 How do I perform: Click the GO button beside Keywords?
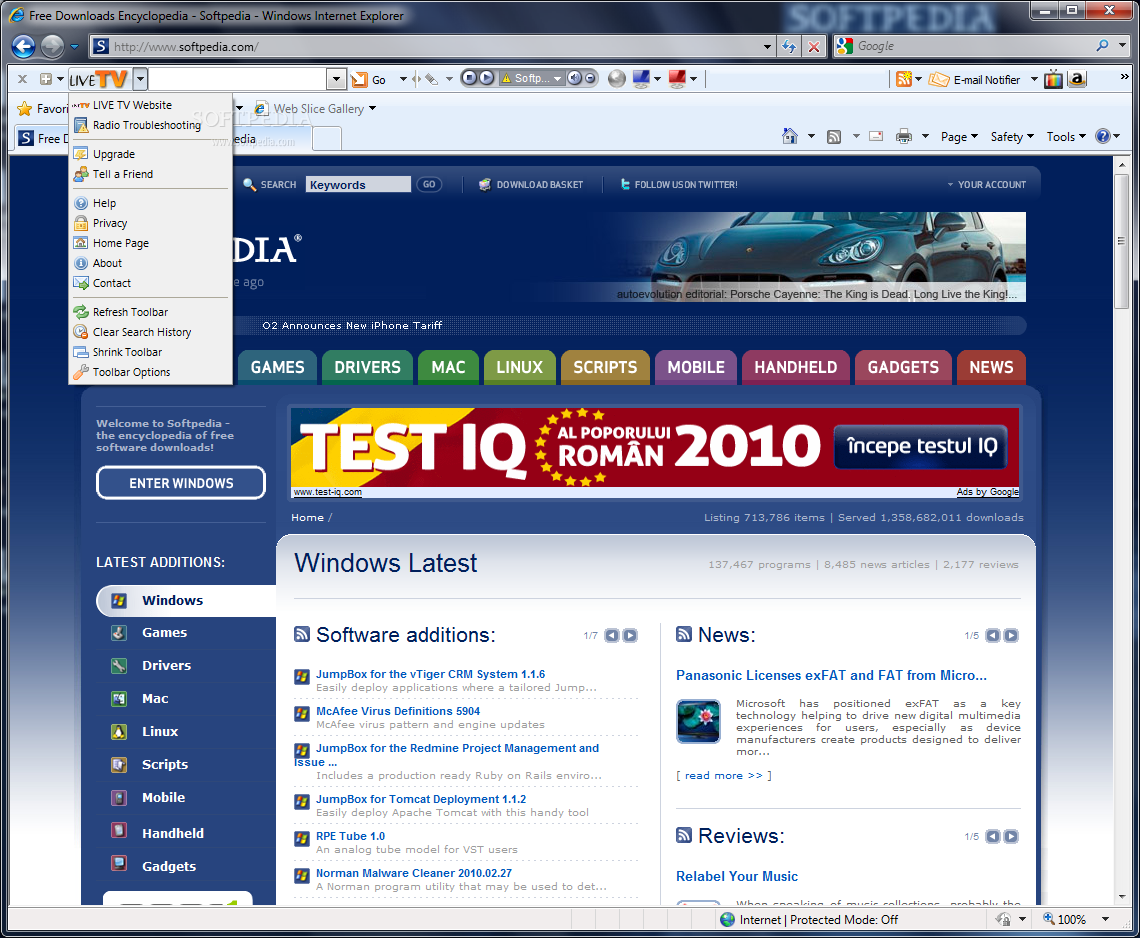pos(429,185)
